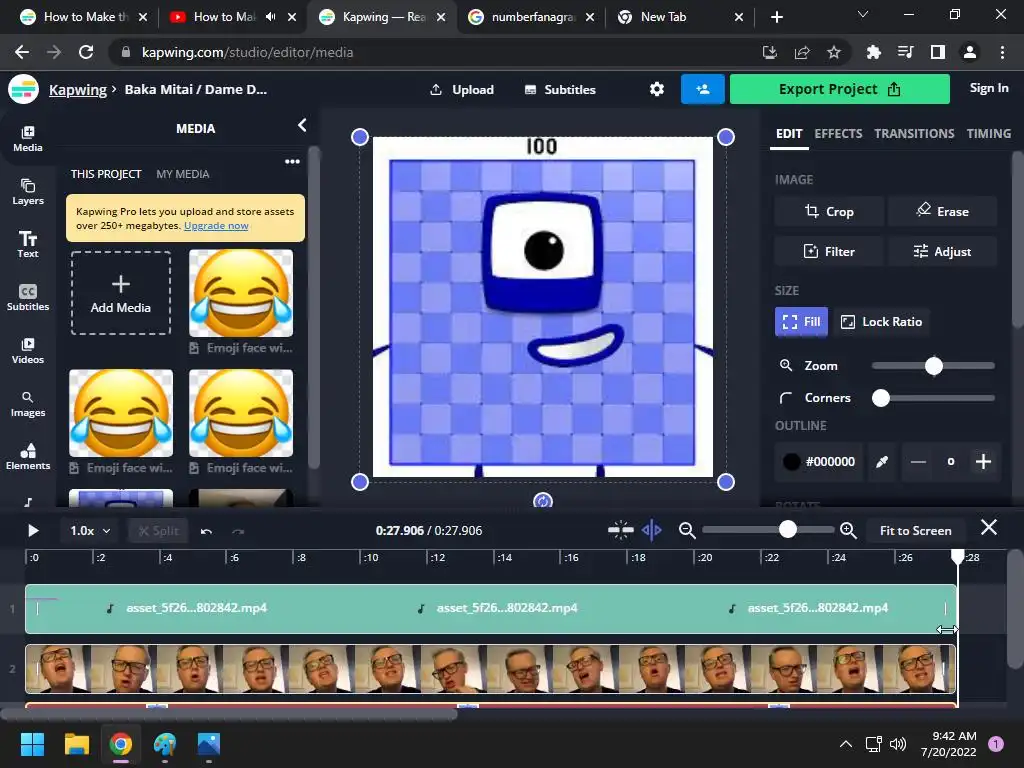
Task: Collapse the Media panel with chevron
Action: pos(302,125)
